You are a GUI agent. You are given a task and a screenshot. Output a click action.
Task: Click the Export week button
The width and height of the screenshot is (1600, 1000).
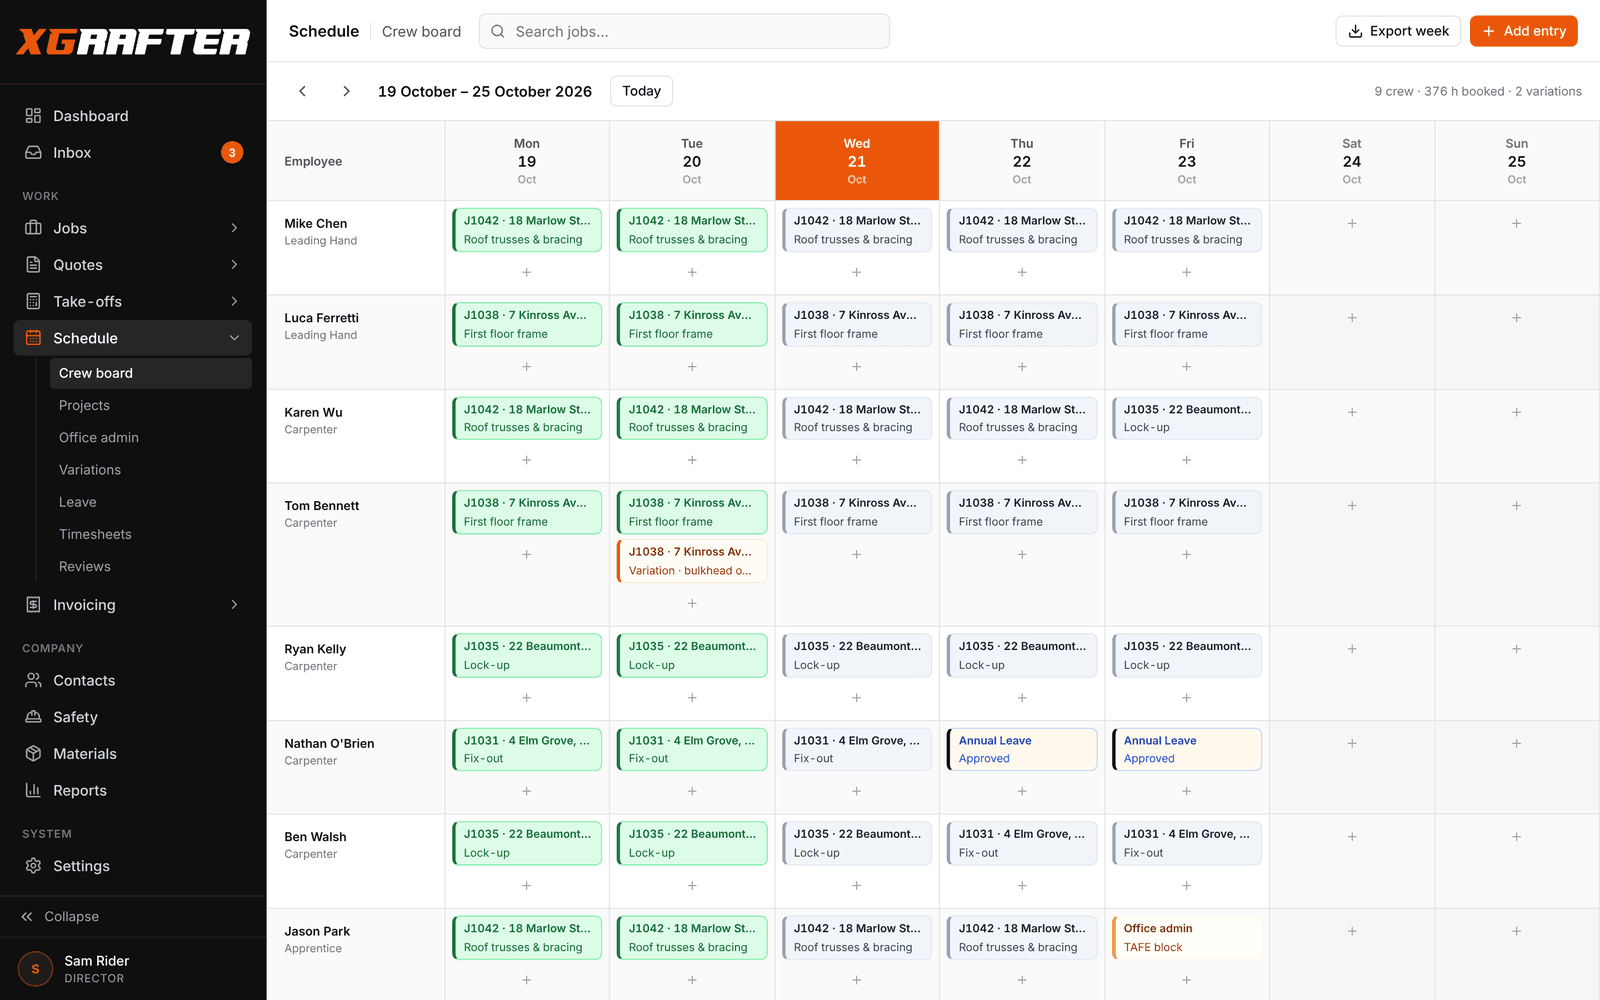(1398, 31)
